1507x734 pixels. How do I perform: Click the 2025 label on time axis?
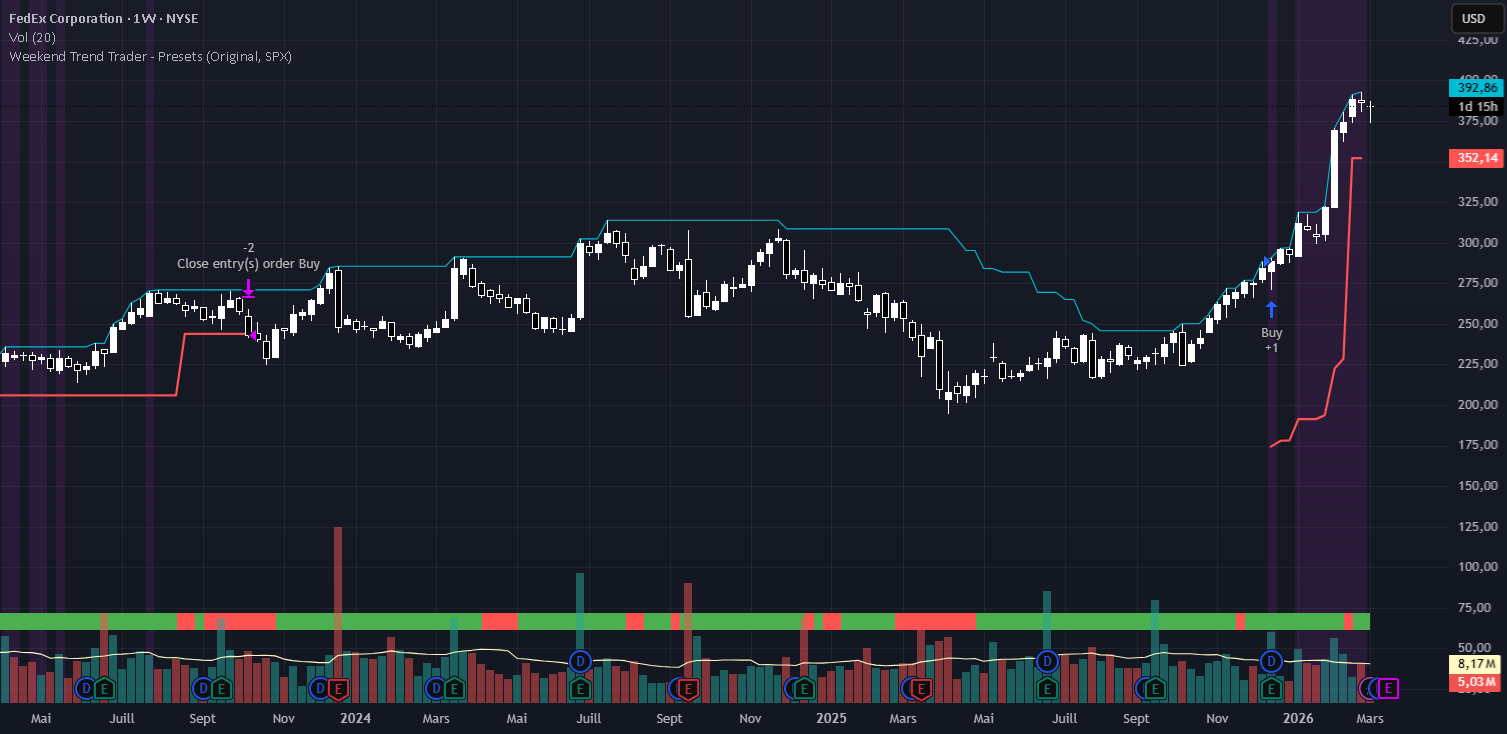pos(831,718)
